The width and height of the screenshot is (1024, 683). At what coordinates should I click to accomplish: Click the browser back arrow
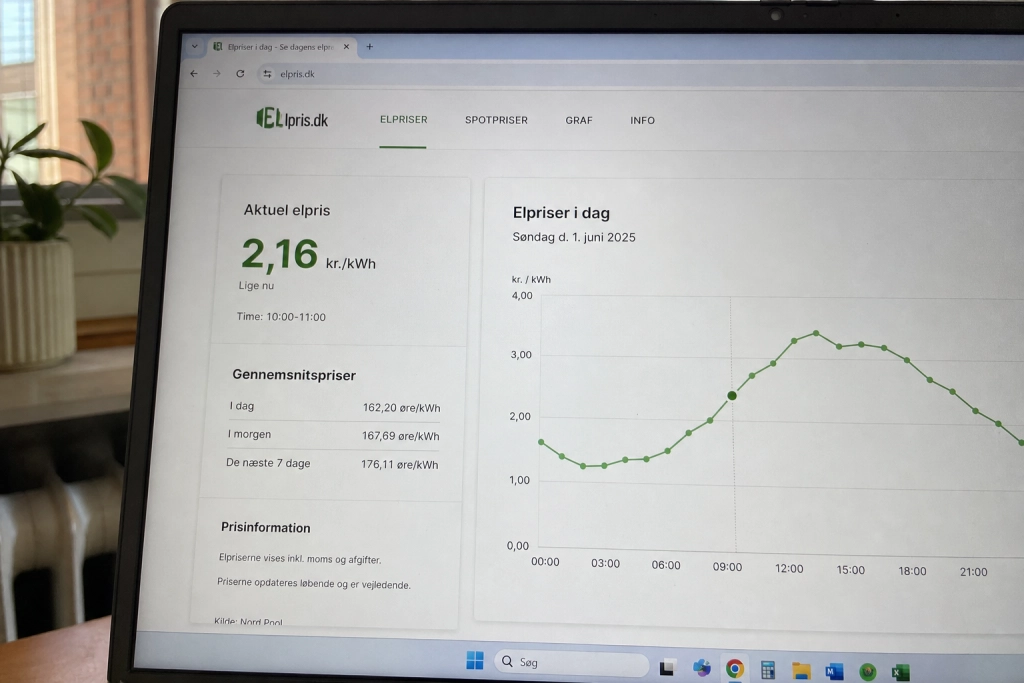click(194, 74)
